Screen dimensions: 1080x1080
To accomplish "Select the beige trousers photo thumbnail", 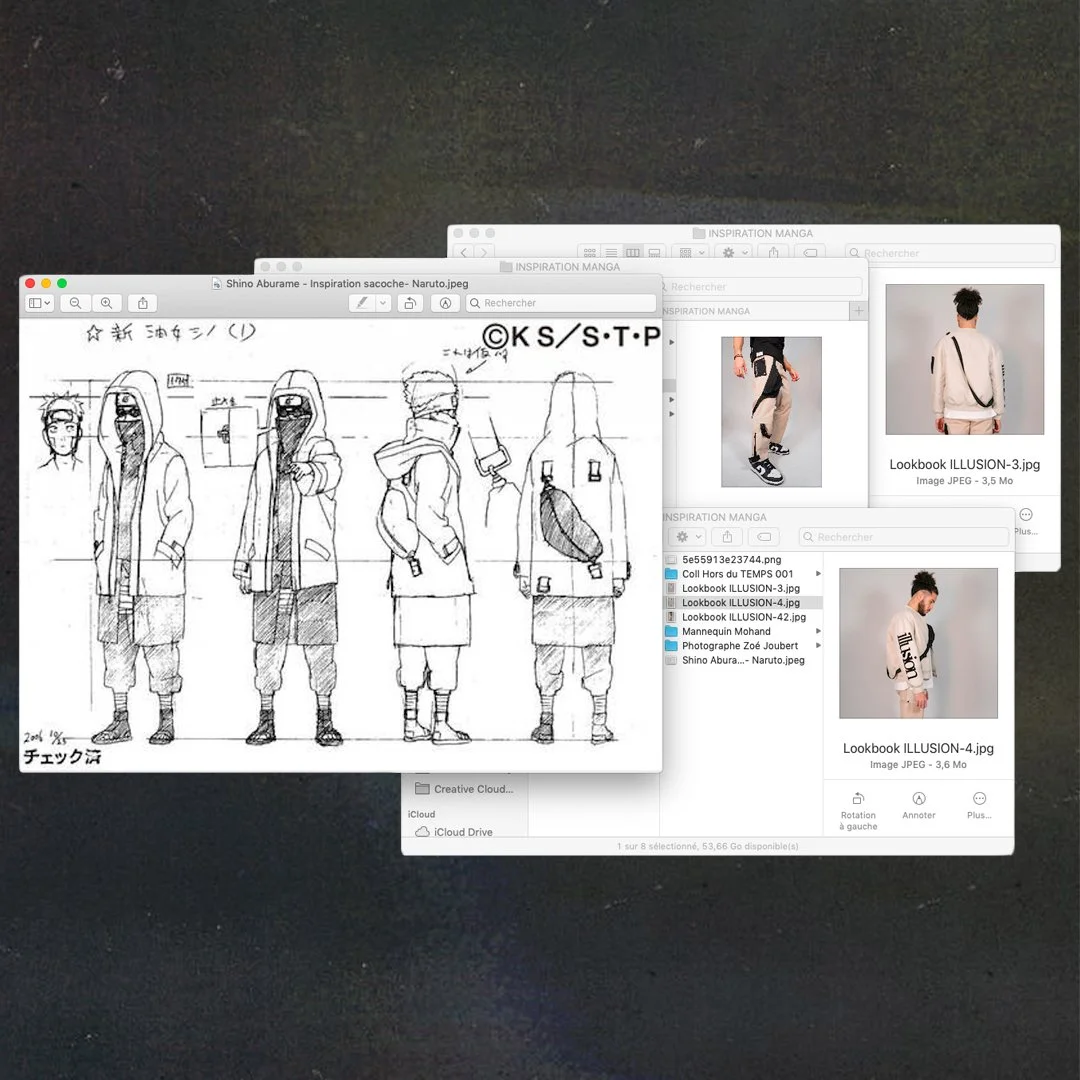I will [771, 411].
